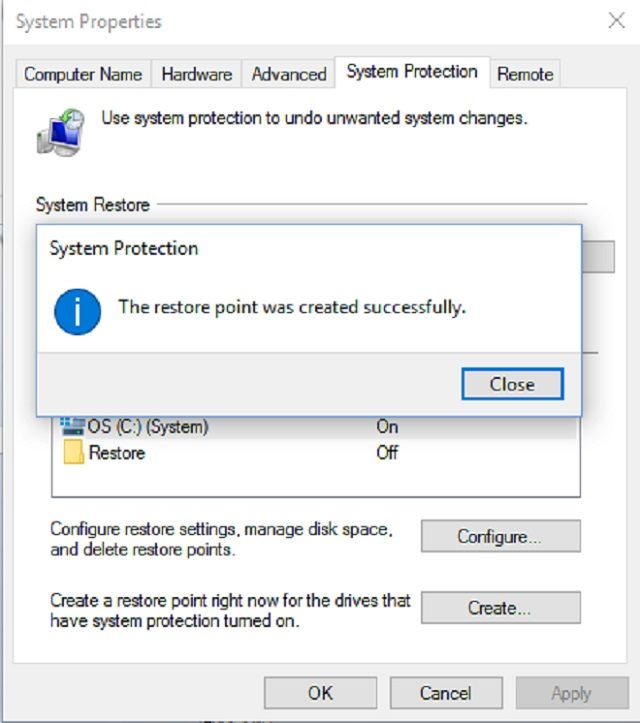
Task: Switch to the Computer Name tab
Action: 83,74
